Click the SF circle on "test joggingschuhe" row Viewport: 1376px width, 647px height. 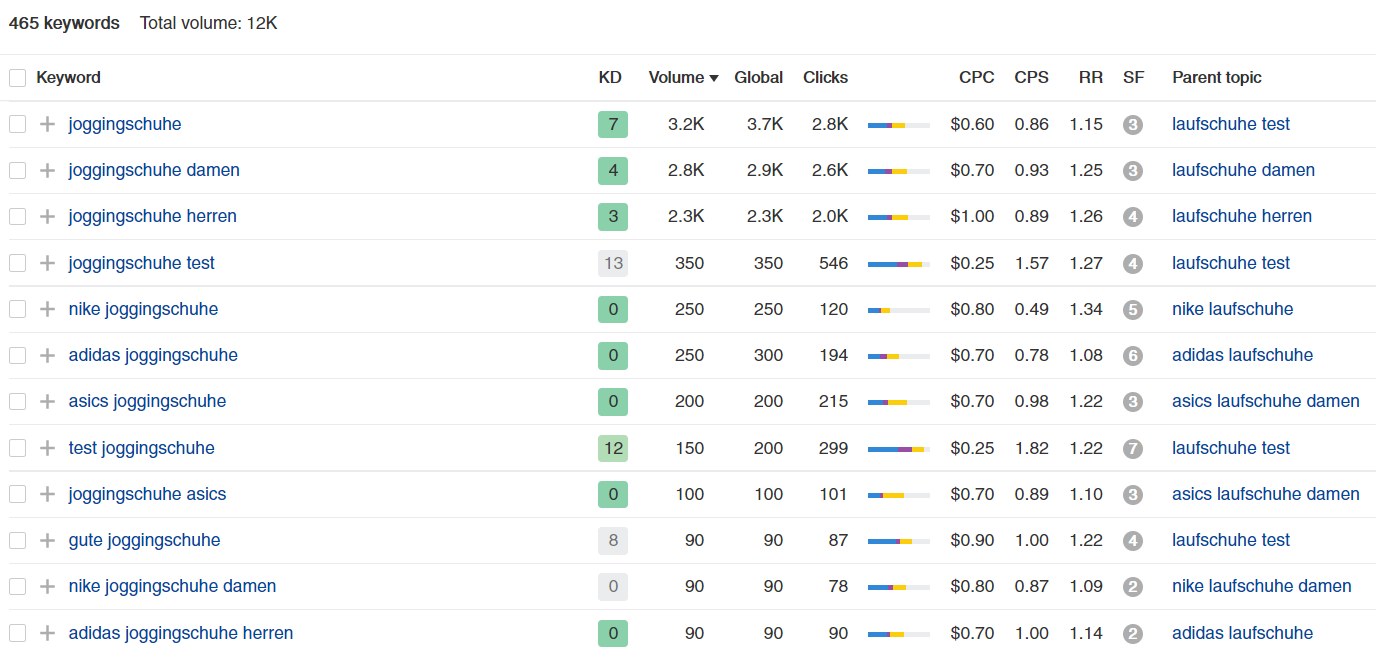tap(1133, 448)
